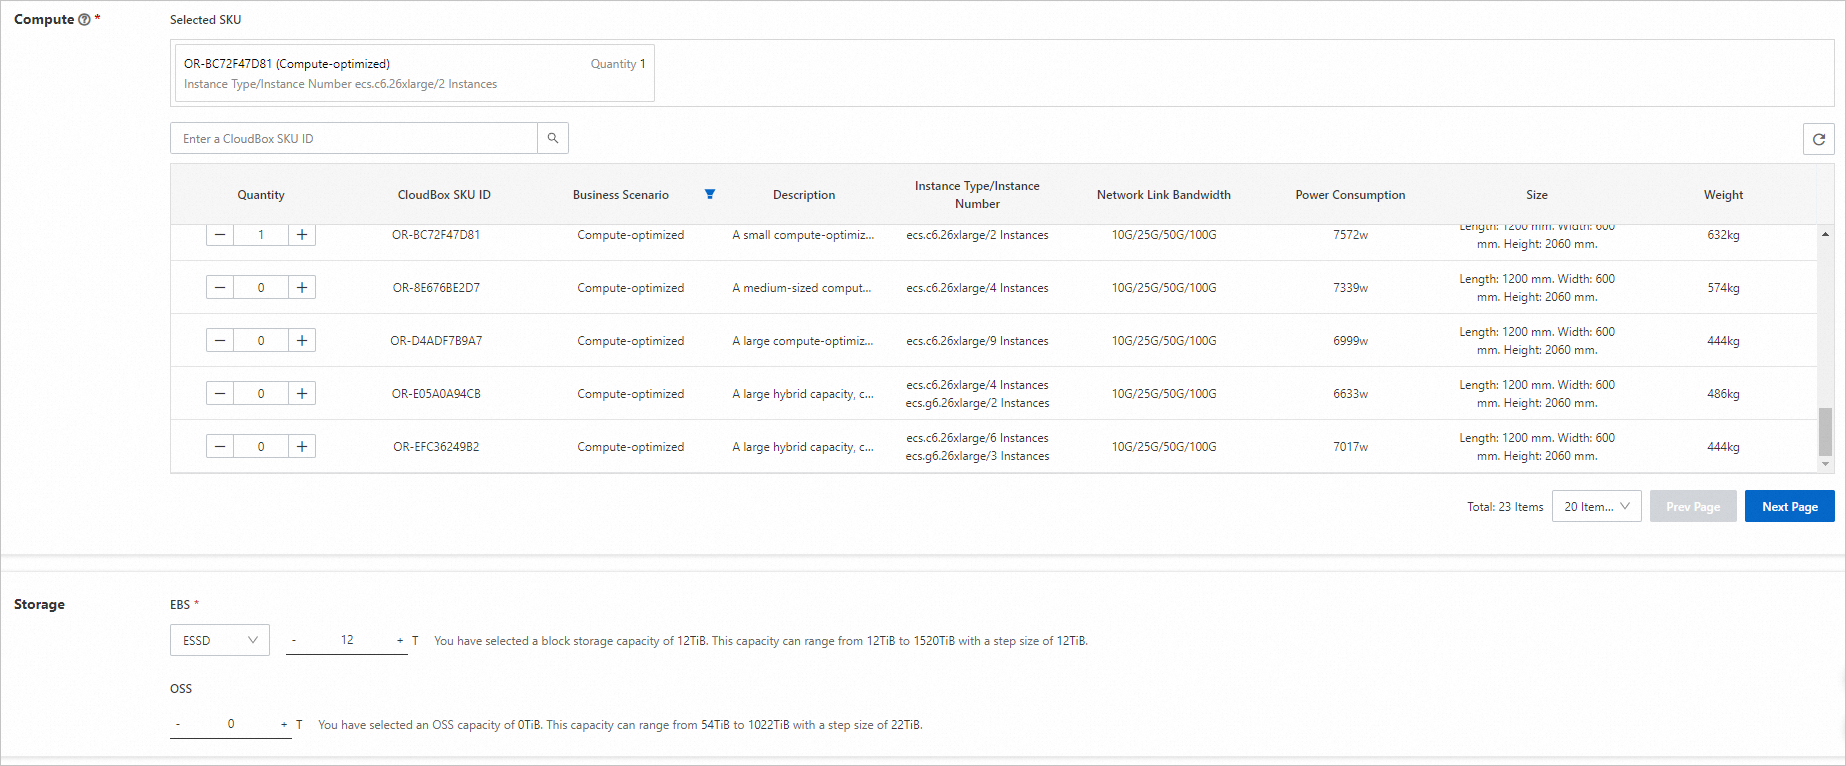Click the Weight column header

click(1723, 195)
